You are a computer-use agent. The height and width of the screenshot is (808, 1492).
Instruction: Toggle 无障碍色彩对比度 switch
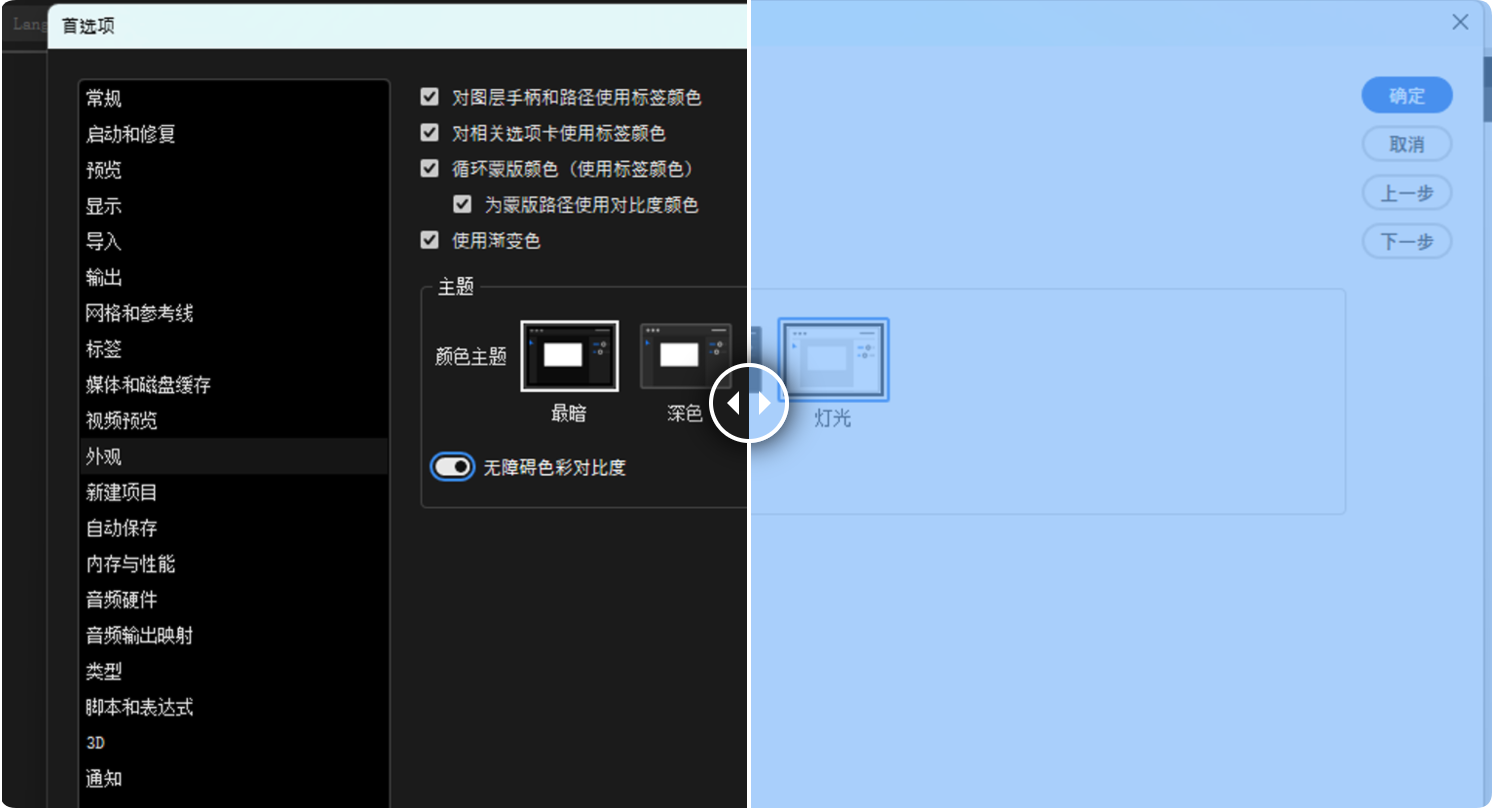coord(453,467)
